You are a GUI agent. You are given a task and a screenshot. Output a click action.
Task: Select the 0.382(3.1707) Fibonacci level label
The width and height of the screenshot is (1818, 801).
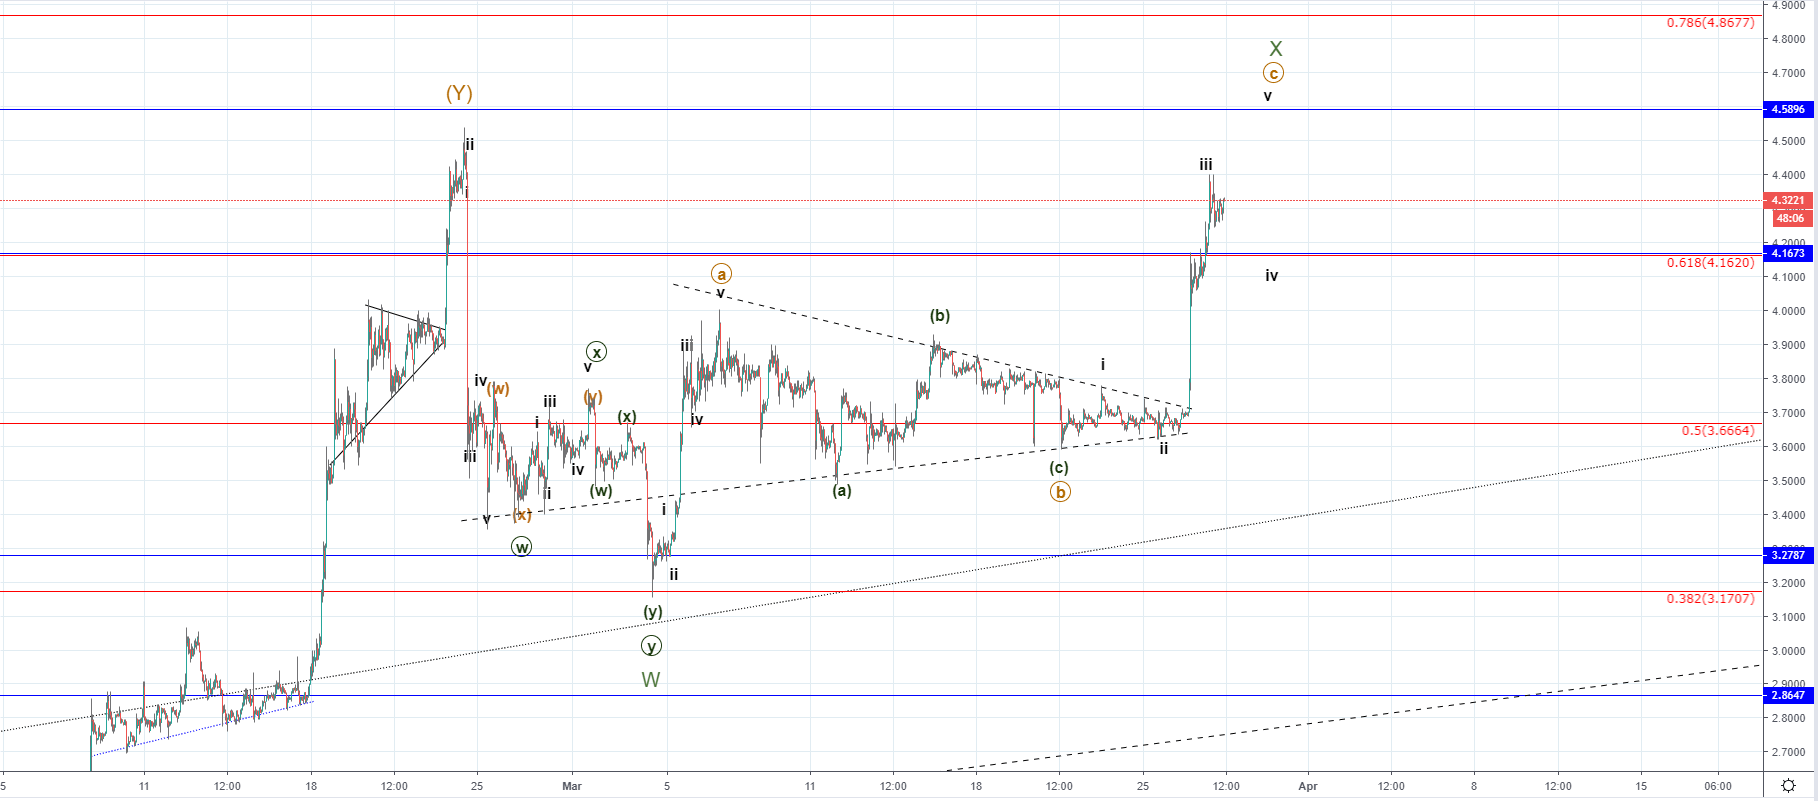(x=1710, y=599)
